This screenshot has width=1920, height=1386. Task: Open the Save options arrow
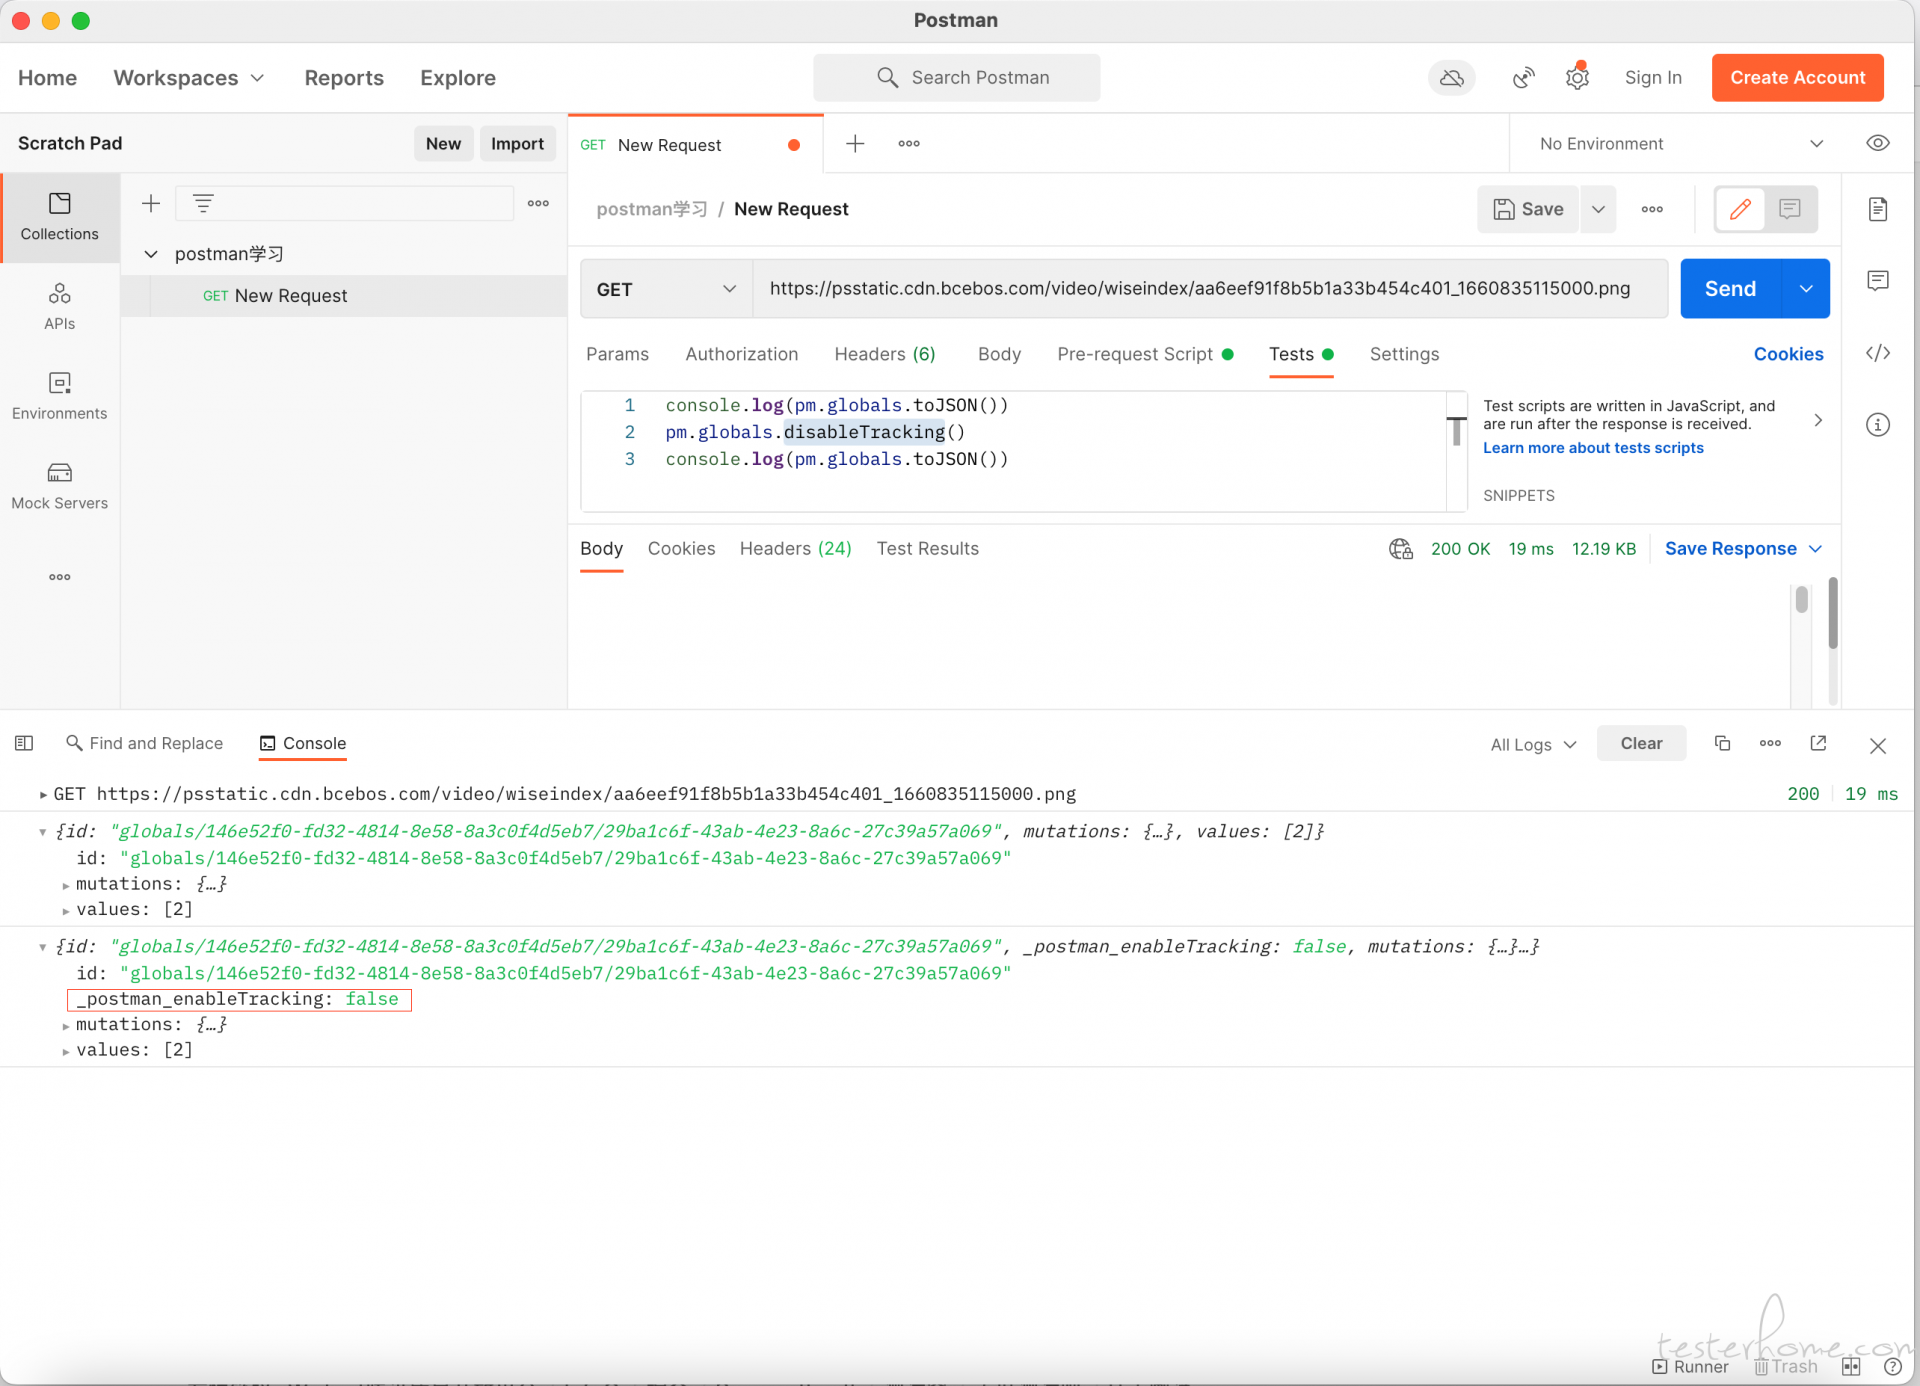(x=1598, y=209)
